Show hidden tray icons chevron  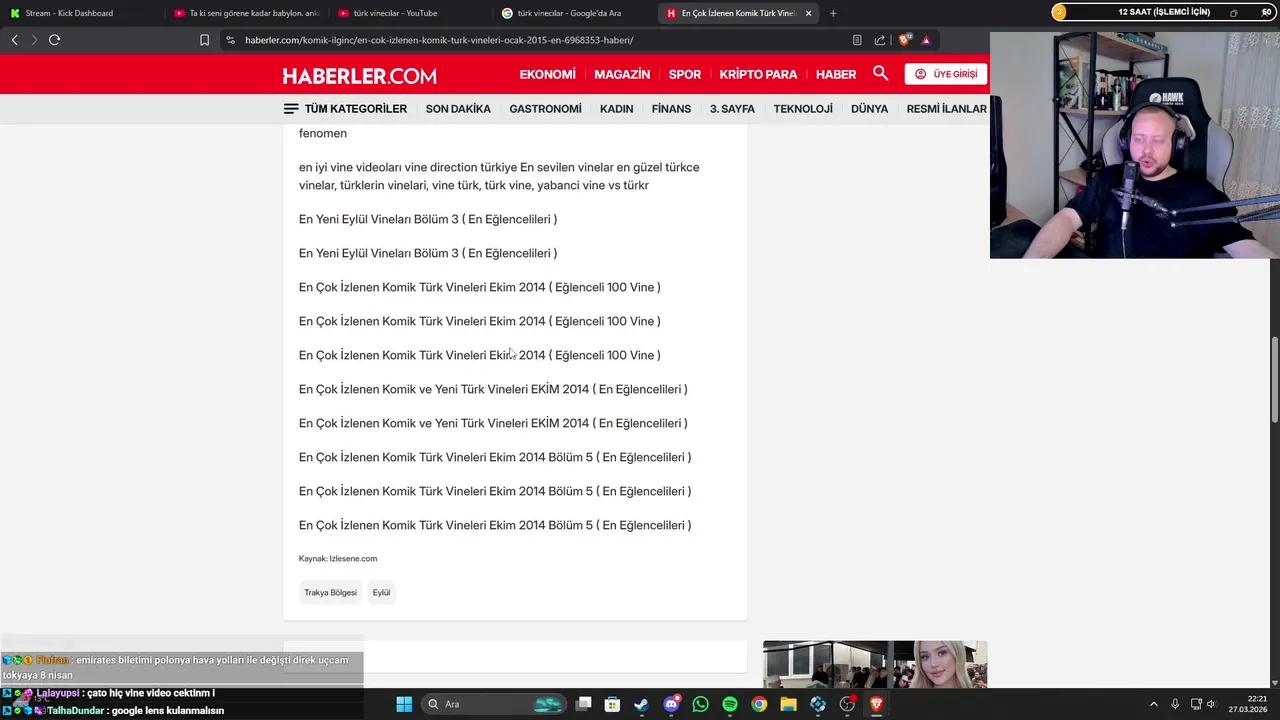[x=1153, y=704]
